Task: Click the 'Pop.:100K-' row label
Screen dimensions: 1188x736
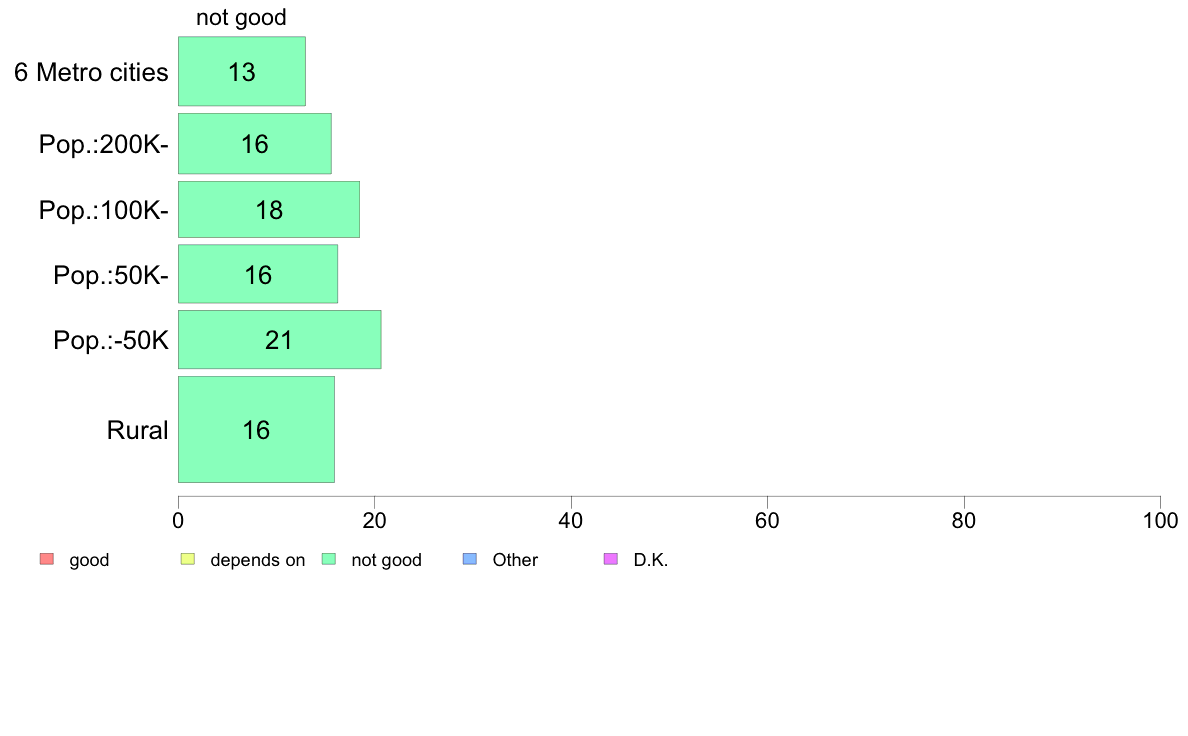Action: coord(104,210)
